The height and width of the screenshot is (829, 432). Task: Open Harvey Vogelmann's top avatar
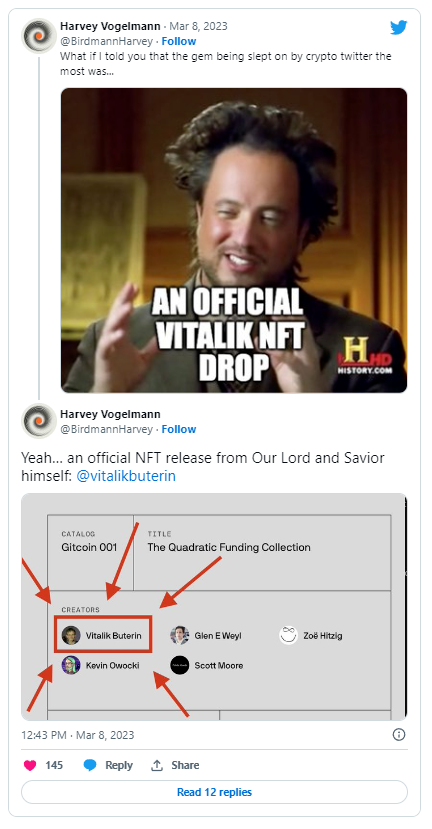click(x=39, y=35)
